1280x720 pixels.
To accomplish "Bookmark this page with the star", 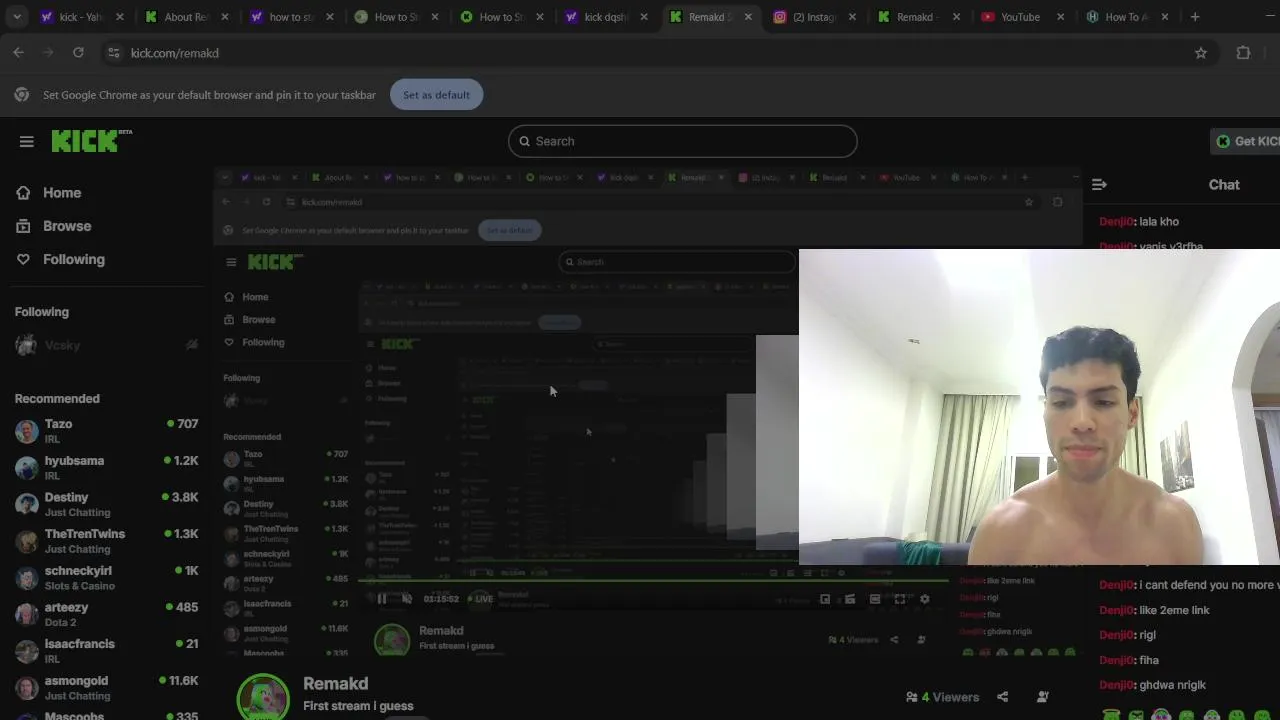I will (1201, 53).
